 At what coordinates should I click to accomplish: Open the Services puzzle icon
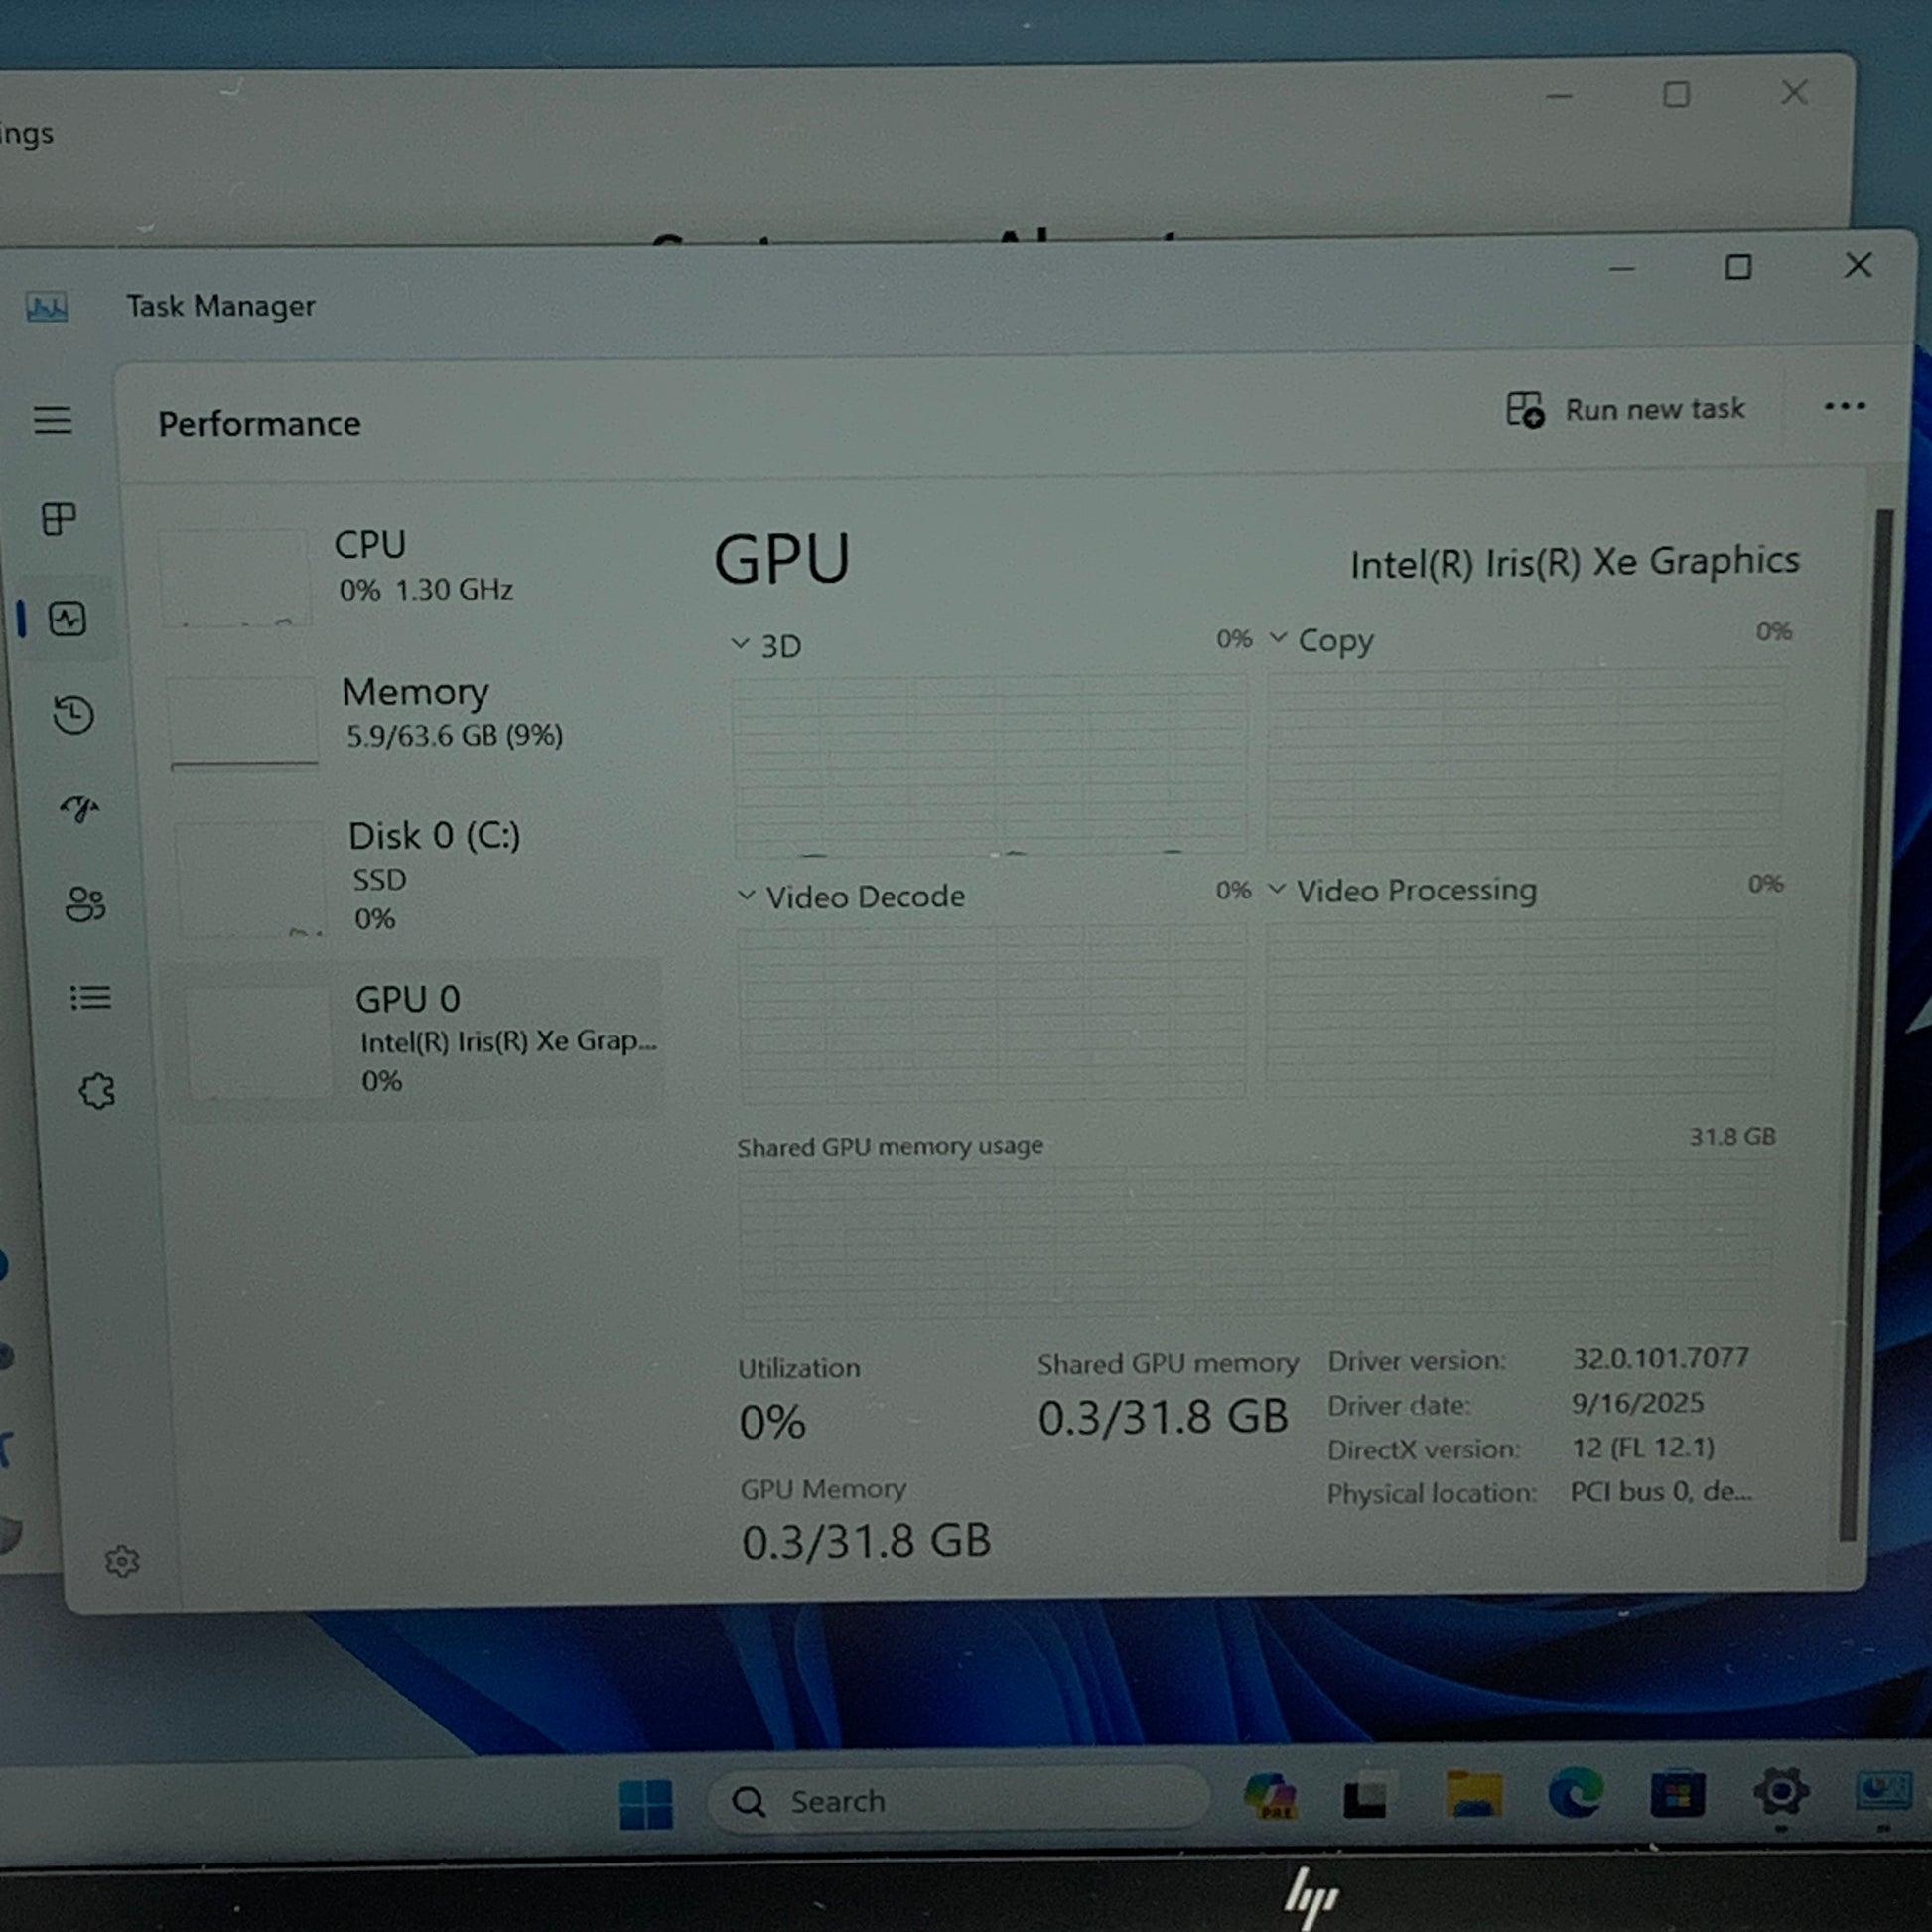[x=97, y=1091]
